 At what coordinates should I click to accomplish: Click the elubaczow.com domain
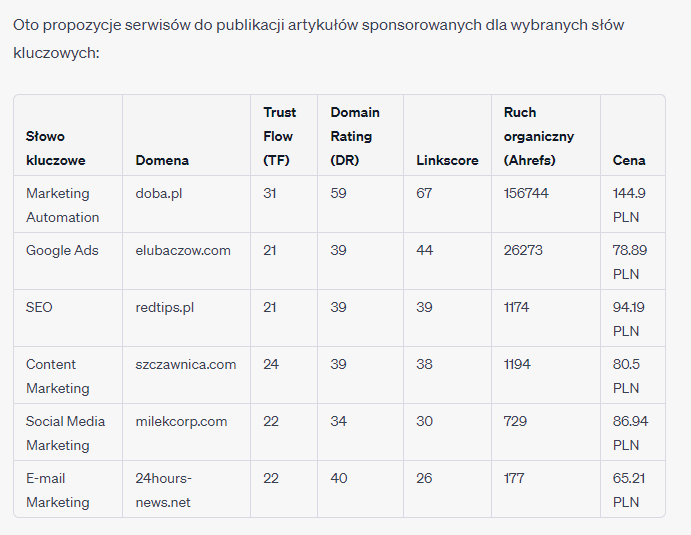183,250
